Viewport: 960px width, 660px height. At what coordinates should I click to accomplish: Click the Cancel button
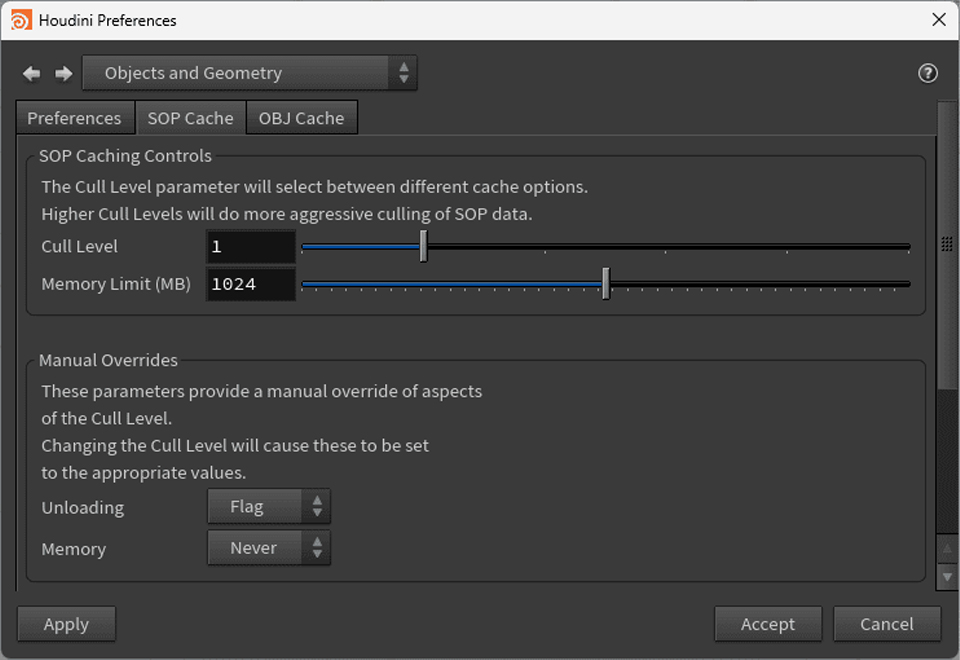[886, 623]
